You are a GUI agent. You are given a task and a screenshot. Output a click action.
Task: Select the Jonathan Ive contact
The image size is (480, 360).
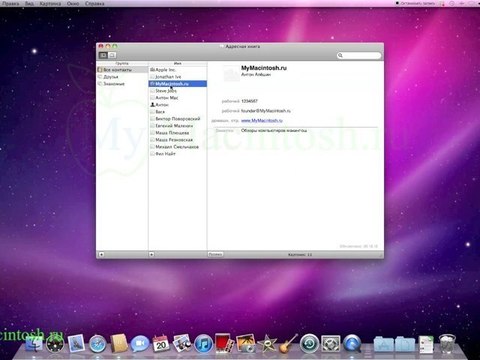[178, 77]
